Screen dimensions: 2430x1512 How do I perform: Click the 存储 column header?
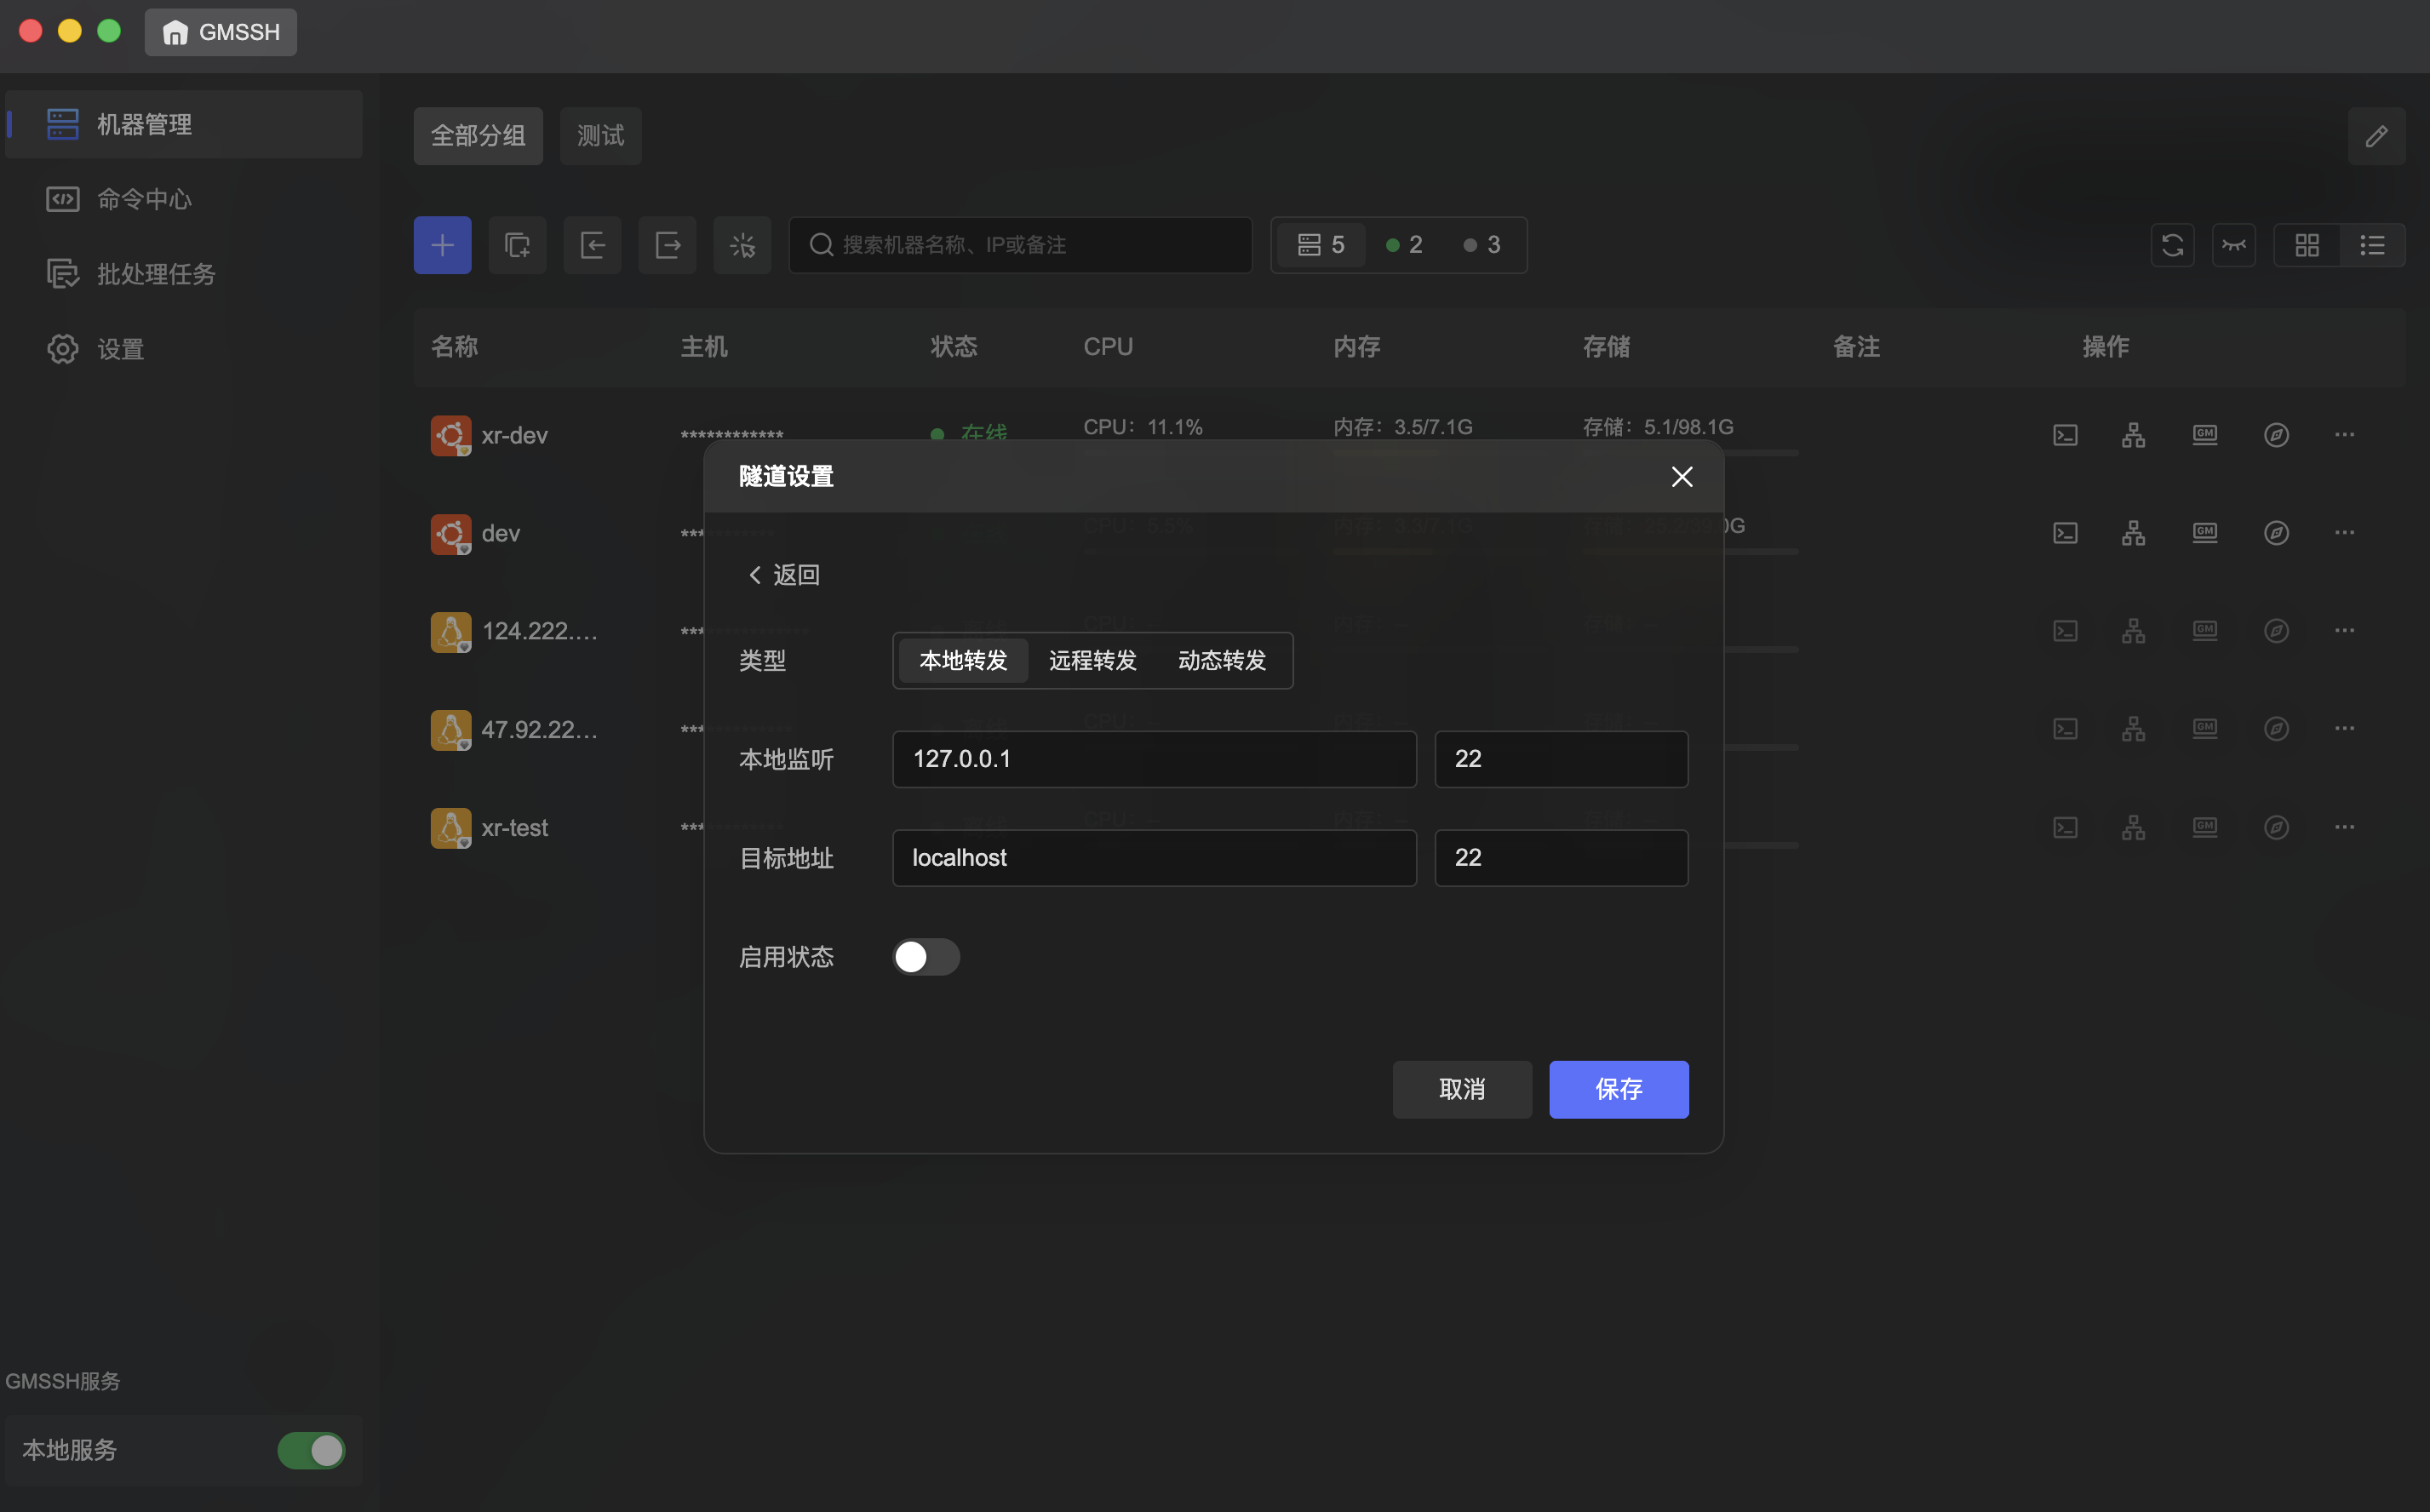pyautogui.click(x=1606, y=347)
